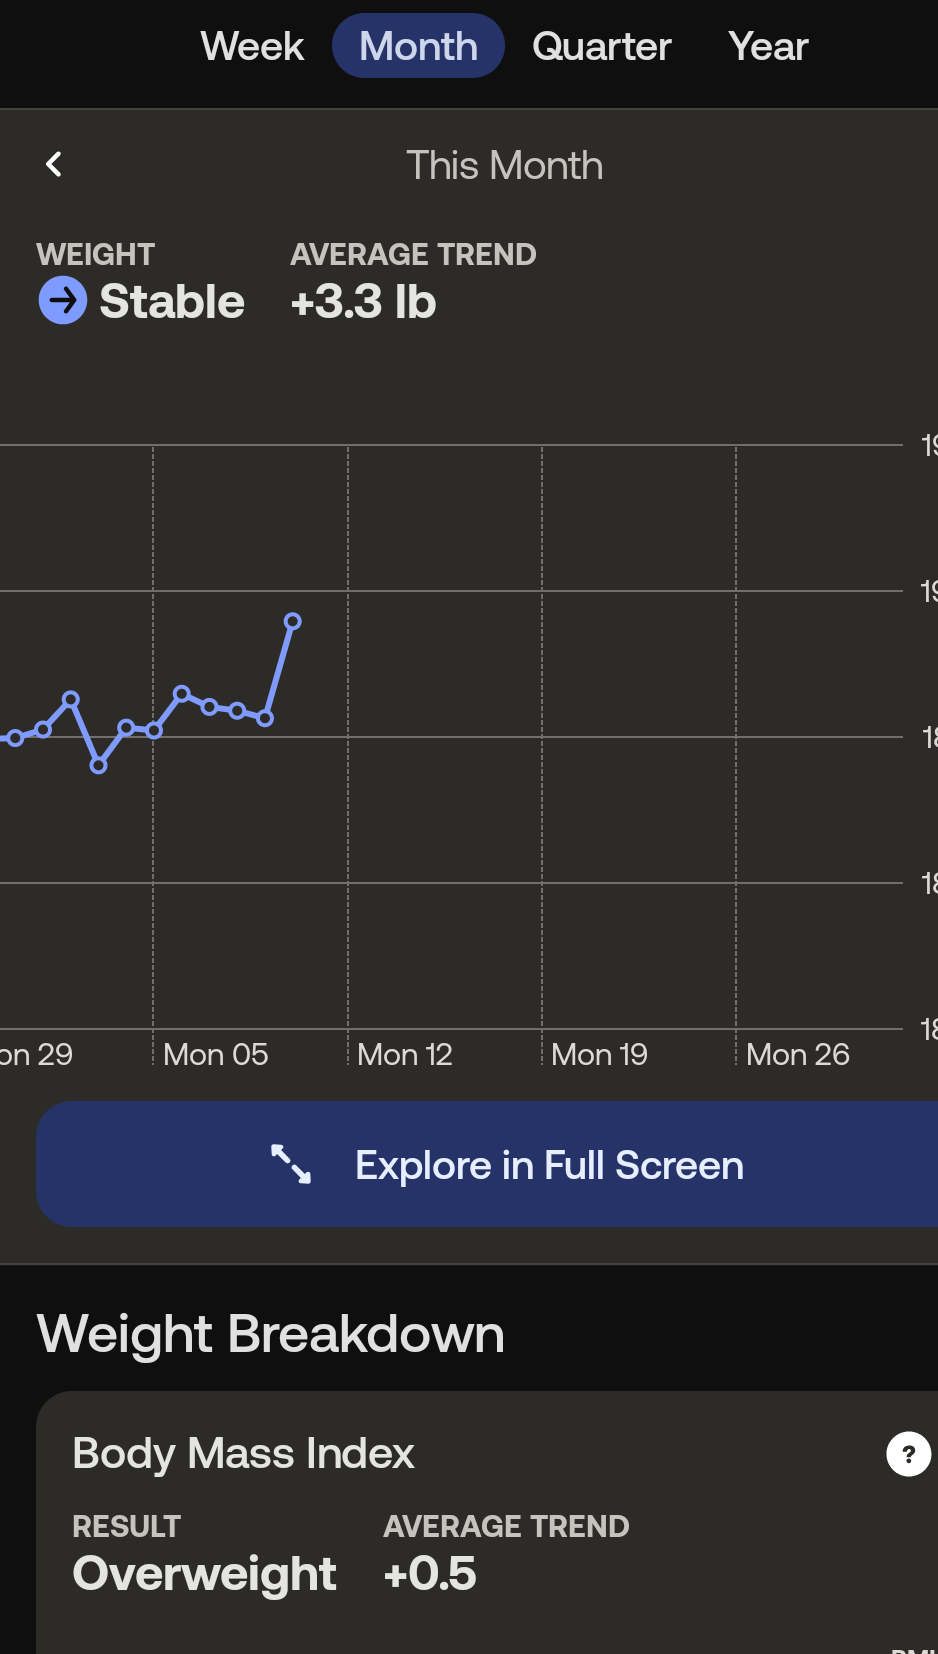Go back to the previous month
The height and width of the screenshot is (1654, 938).
pos(54,164)
